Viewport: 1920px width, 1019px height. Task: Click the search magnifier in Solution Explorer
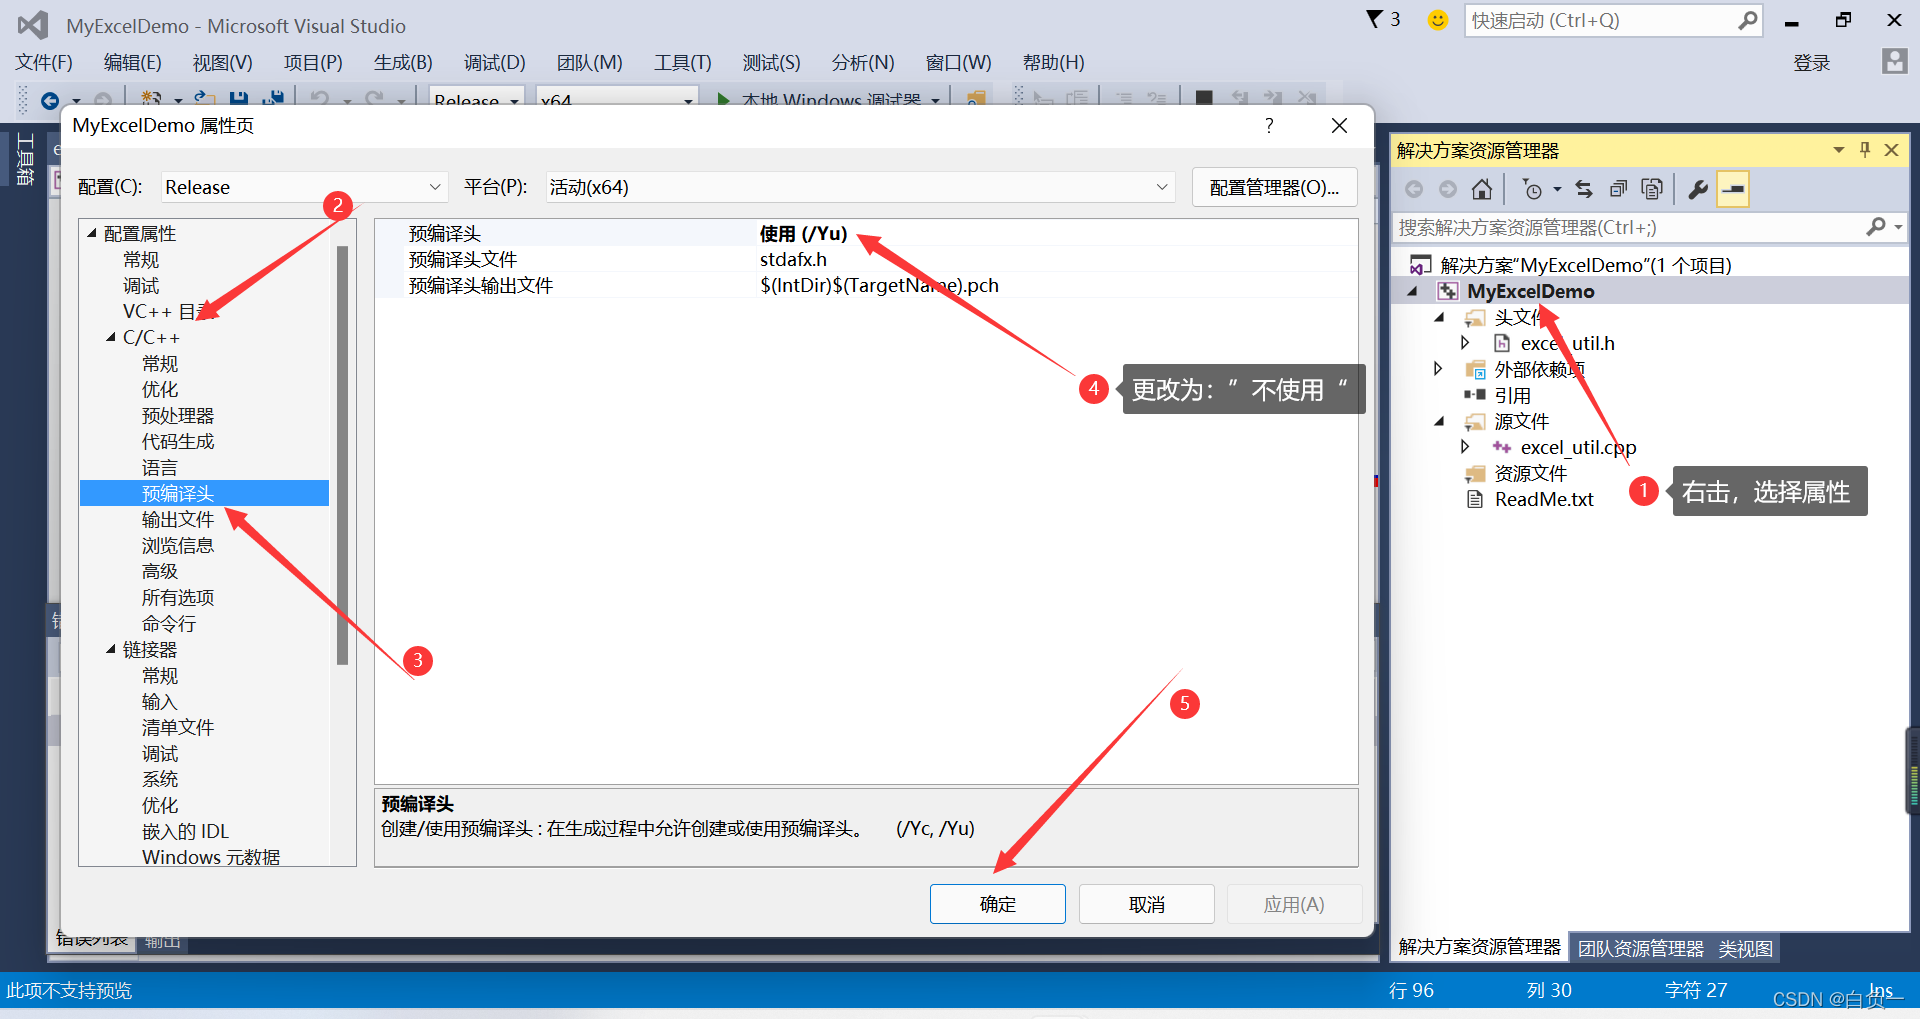pos(1876,228)
